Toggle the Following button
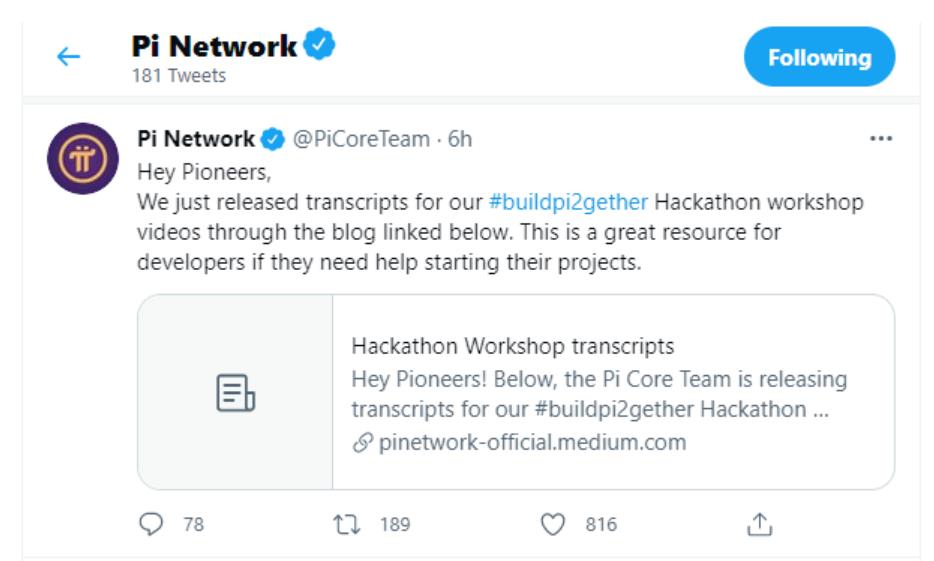The image size is (934, 561). click(819, 57)
